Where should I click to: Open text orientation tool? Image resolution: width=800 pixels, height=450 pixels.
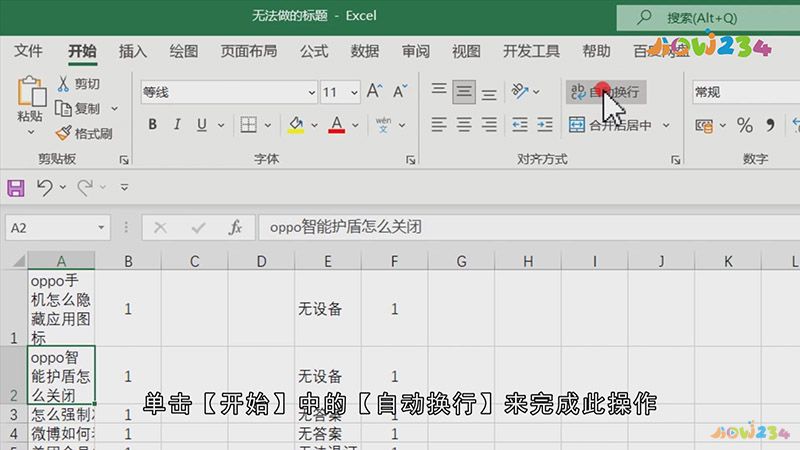pyautogui.click(x=519, y=92)
